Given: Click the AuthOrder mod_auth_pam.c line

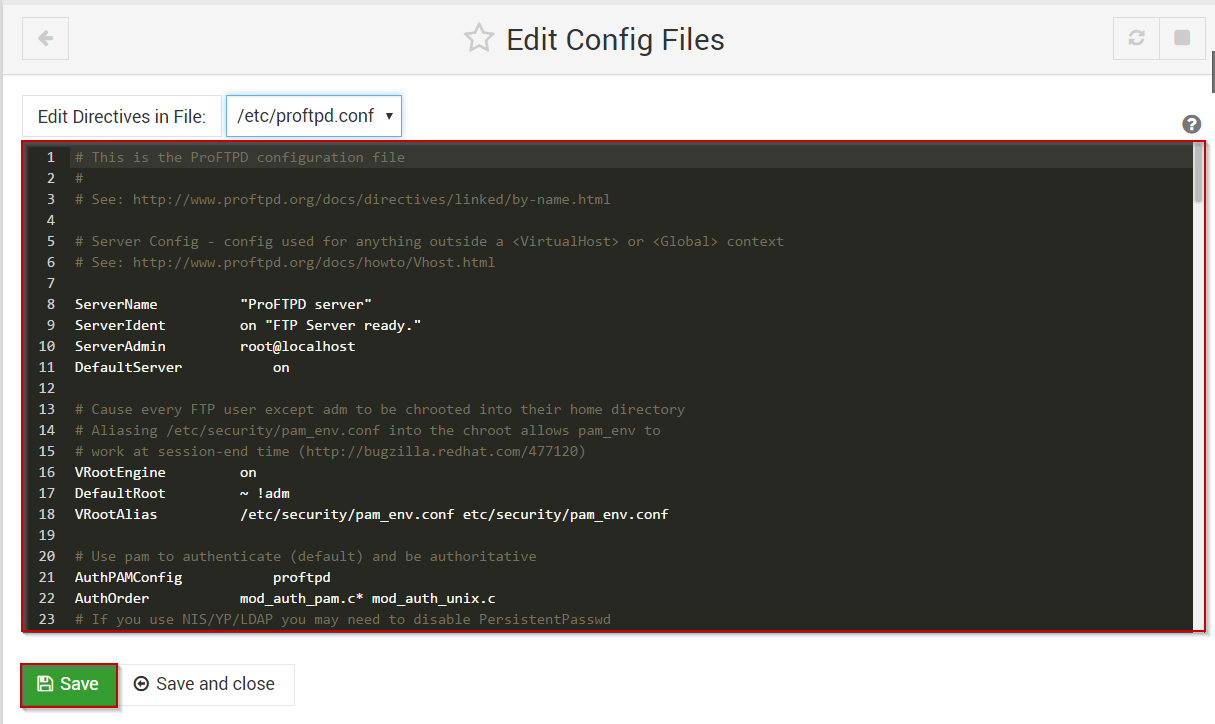Looking at the screenshot, I should [285, 598].
